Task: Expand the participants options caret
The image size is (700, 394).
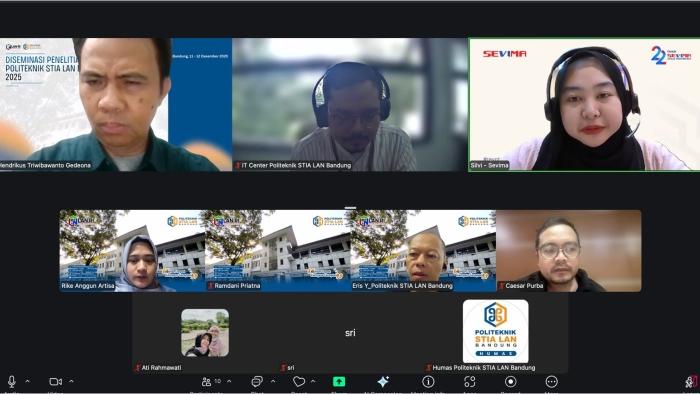Action: [229, 382]
